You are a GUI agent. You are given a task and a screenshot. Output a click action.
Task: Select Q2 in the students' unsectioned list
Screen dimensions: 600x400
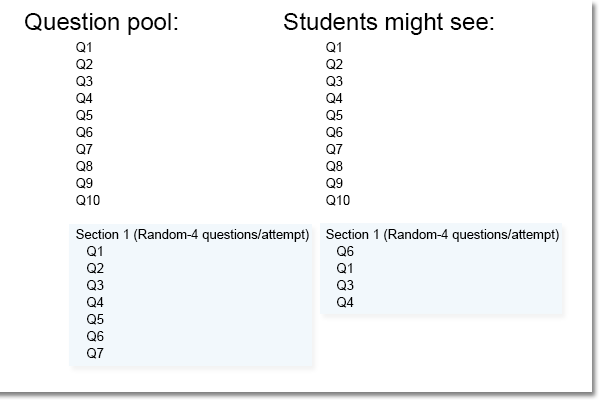[334, 64]
